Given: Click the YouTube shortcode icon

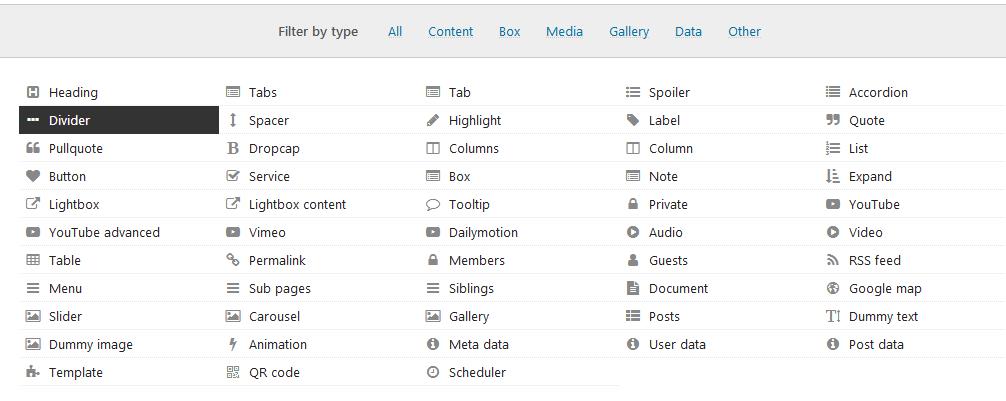Looking at the screenshot, I should (833, 204).
